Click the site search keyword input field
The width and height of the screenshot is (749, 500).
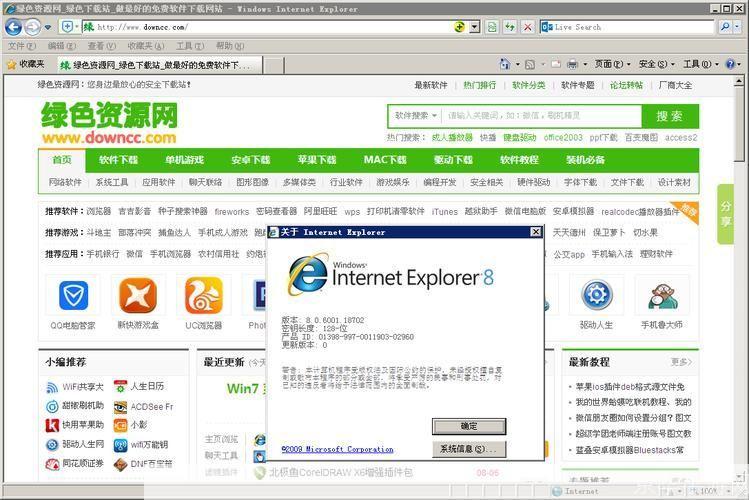(541, 116)
